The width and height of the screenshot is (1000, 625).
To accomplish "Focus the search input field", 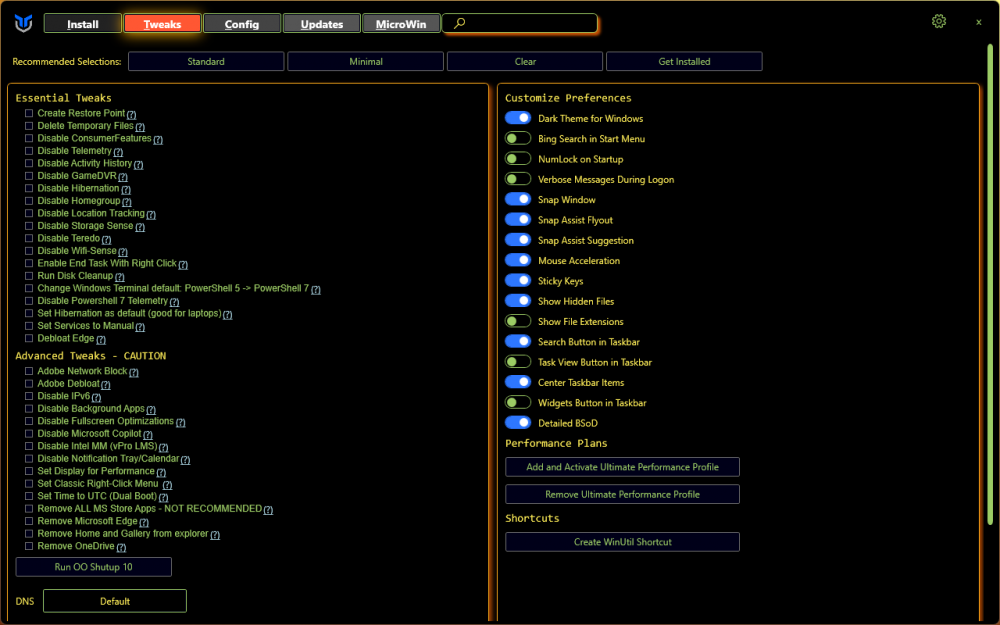I will [x=520, y=24].
